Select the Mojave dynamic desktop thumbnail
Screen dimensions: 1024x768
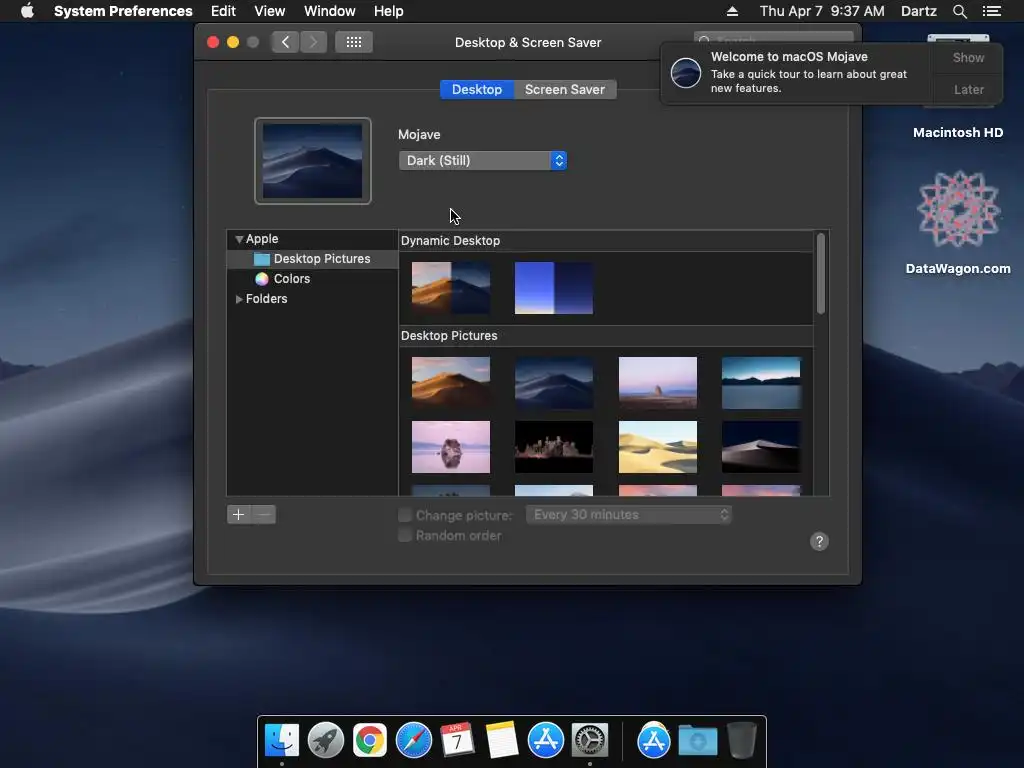click(451, 288)
